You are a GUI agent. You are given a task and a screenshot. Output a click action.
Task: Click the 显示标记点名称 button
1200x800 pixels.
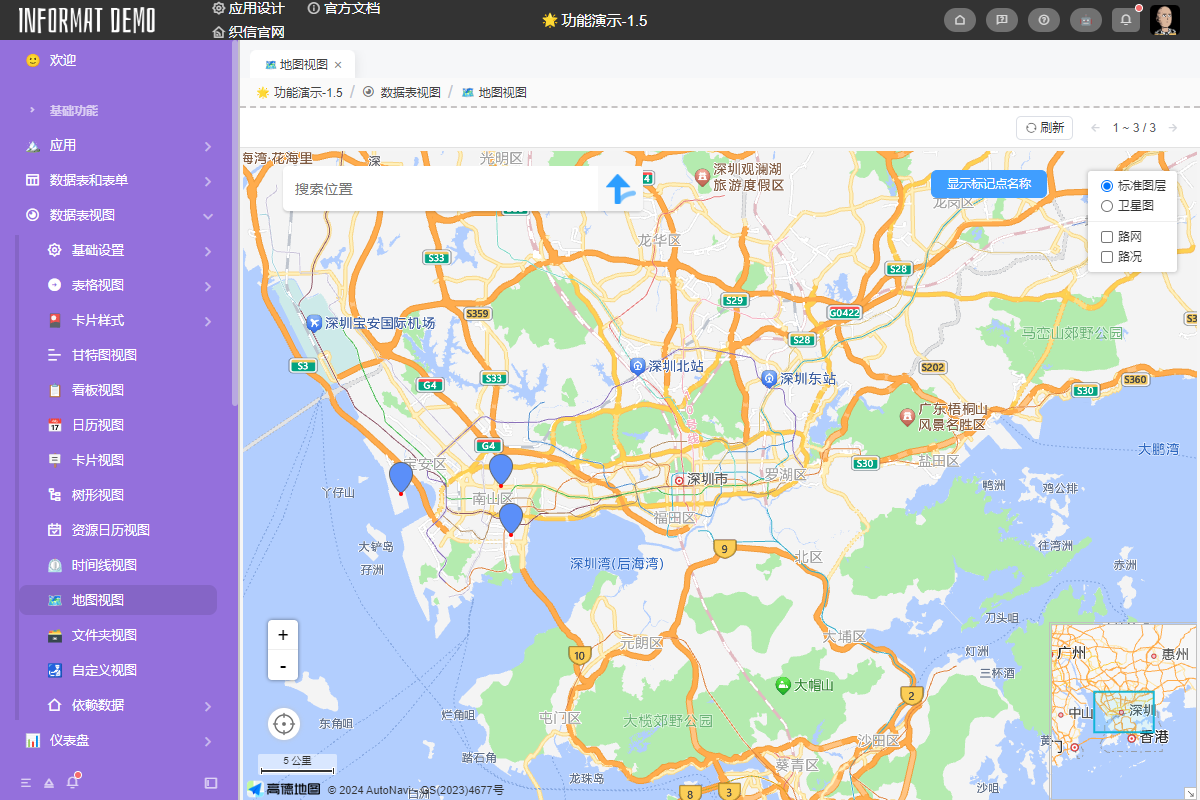[x=989, y=183]
